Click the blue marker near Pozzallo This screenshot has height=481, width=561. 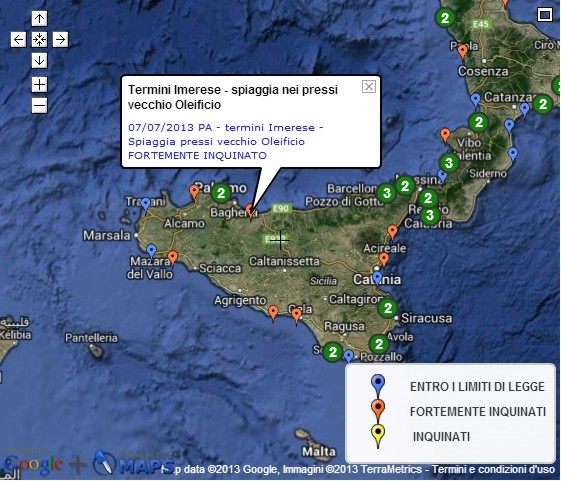click(x=349, y=356)
